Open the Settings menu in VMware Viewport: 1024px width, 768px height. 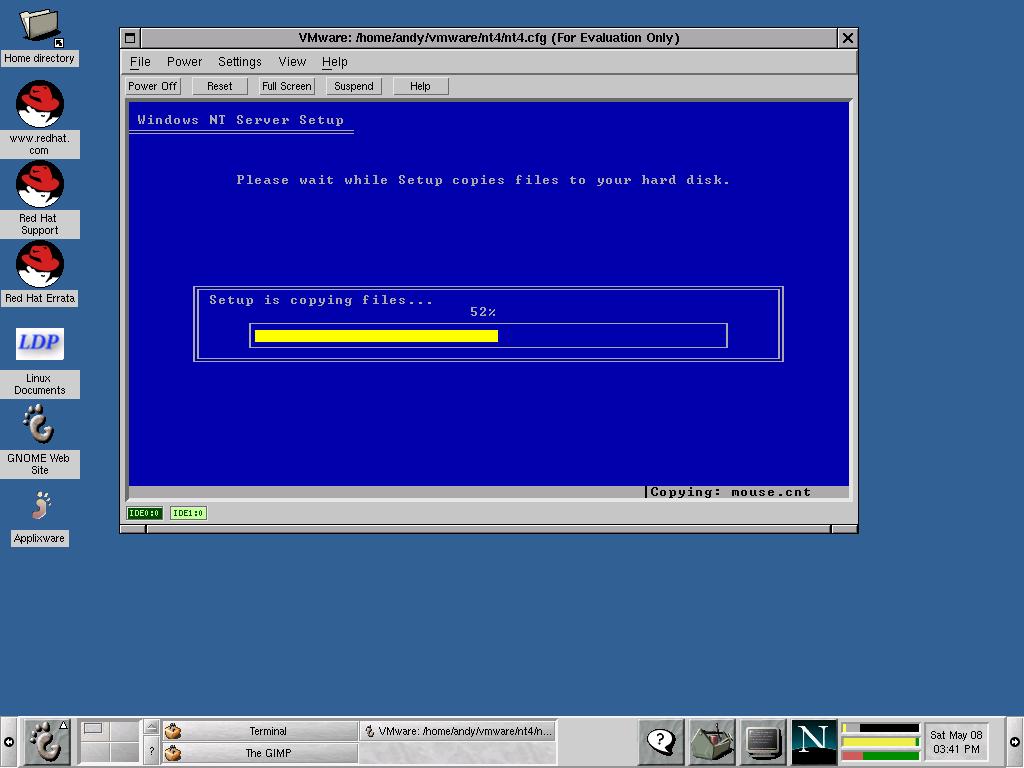click(x=239, y=62)
